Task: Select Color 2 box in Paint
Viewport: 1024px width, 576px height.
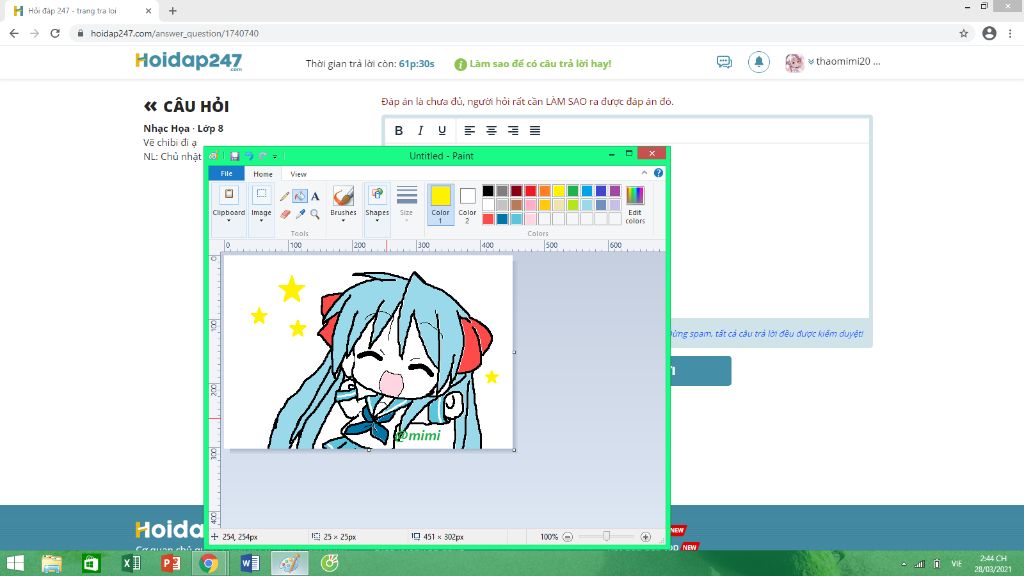Action: pyautogui.click(x=467, y=204)
